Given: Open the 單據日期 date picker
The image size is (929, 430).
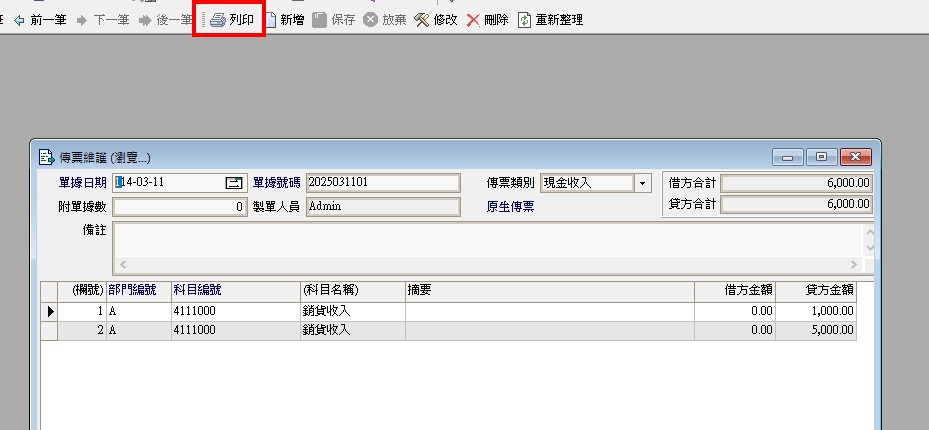Looking at the screenshot, I should [234, 183].
